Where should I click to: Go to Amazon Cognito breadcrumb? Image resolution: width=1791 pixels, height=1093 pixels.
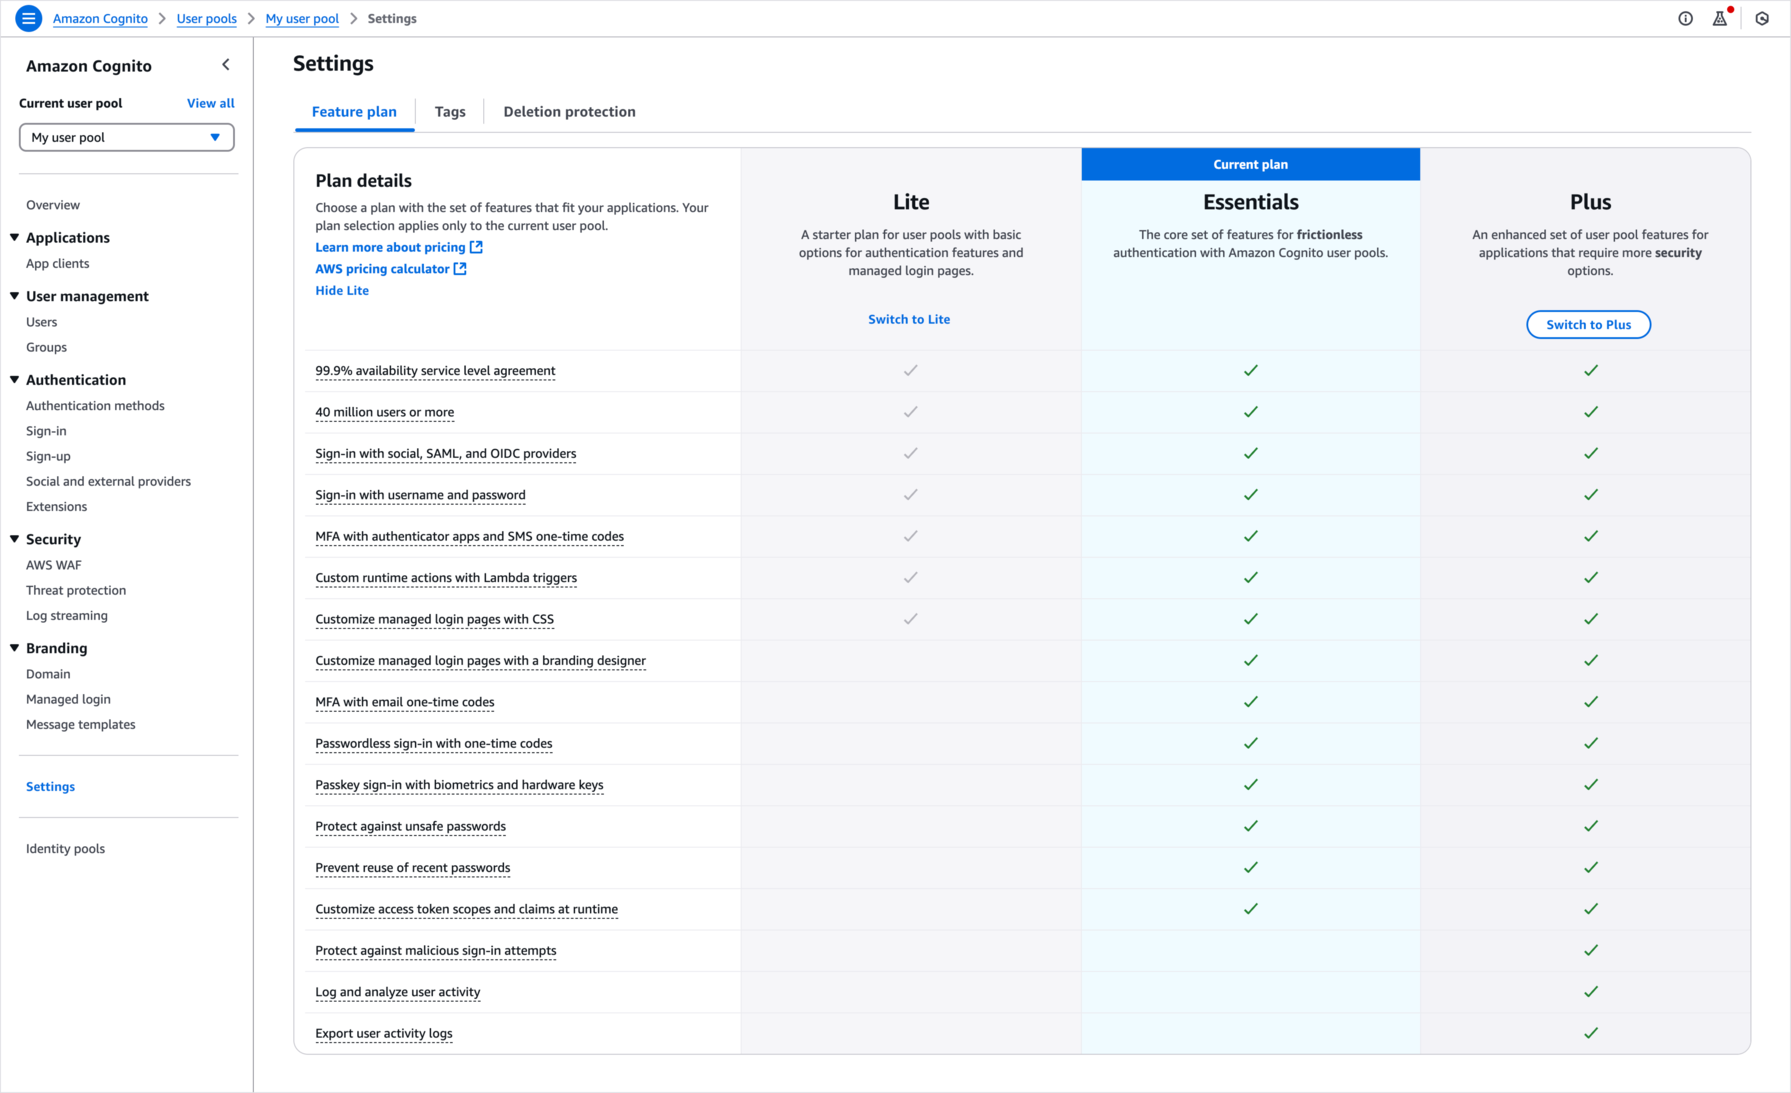pyautogui.click(x=100, y=19)
